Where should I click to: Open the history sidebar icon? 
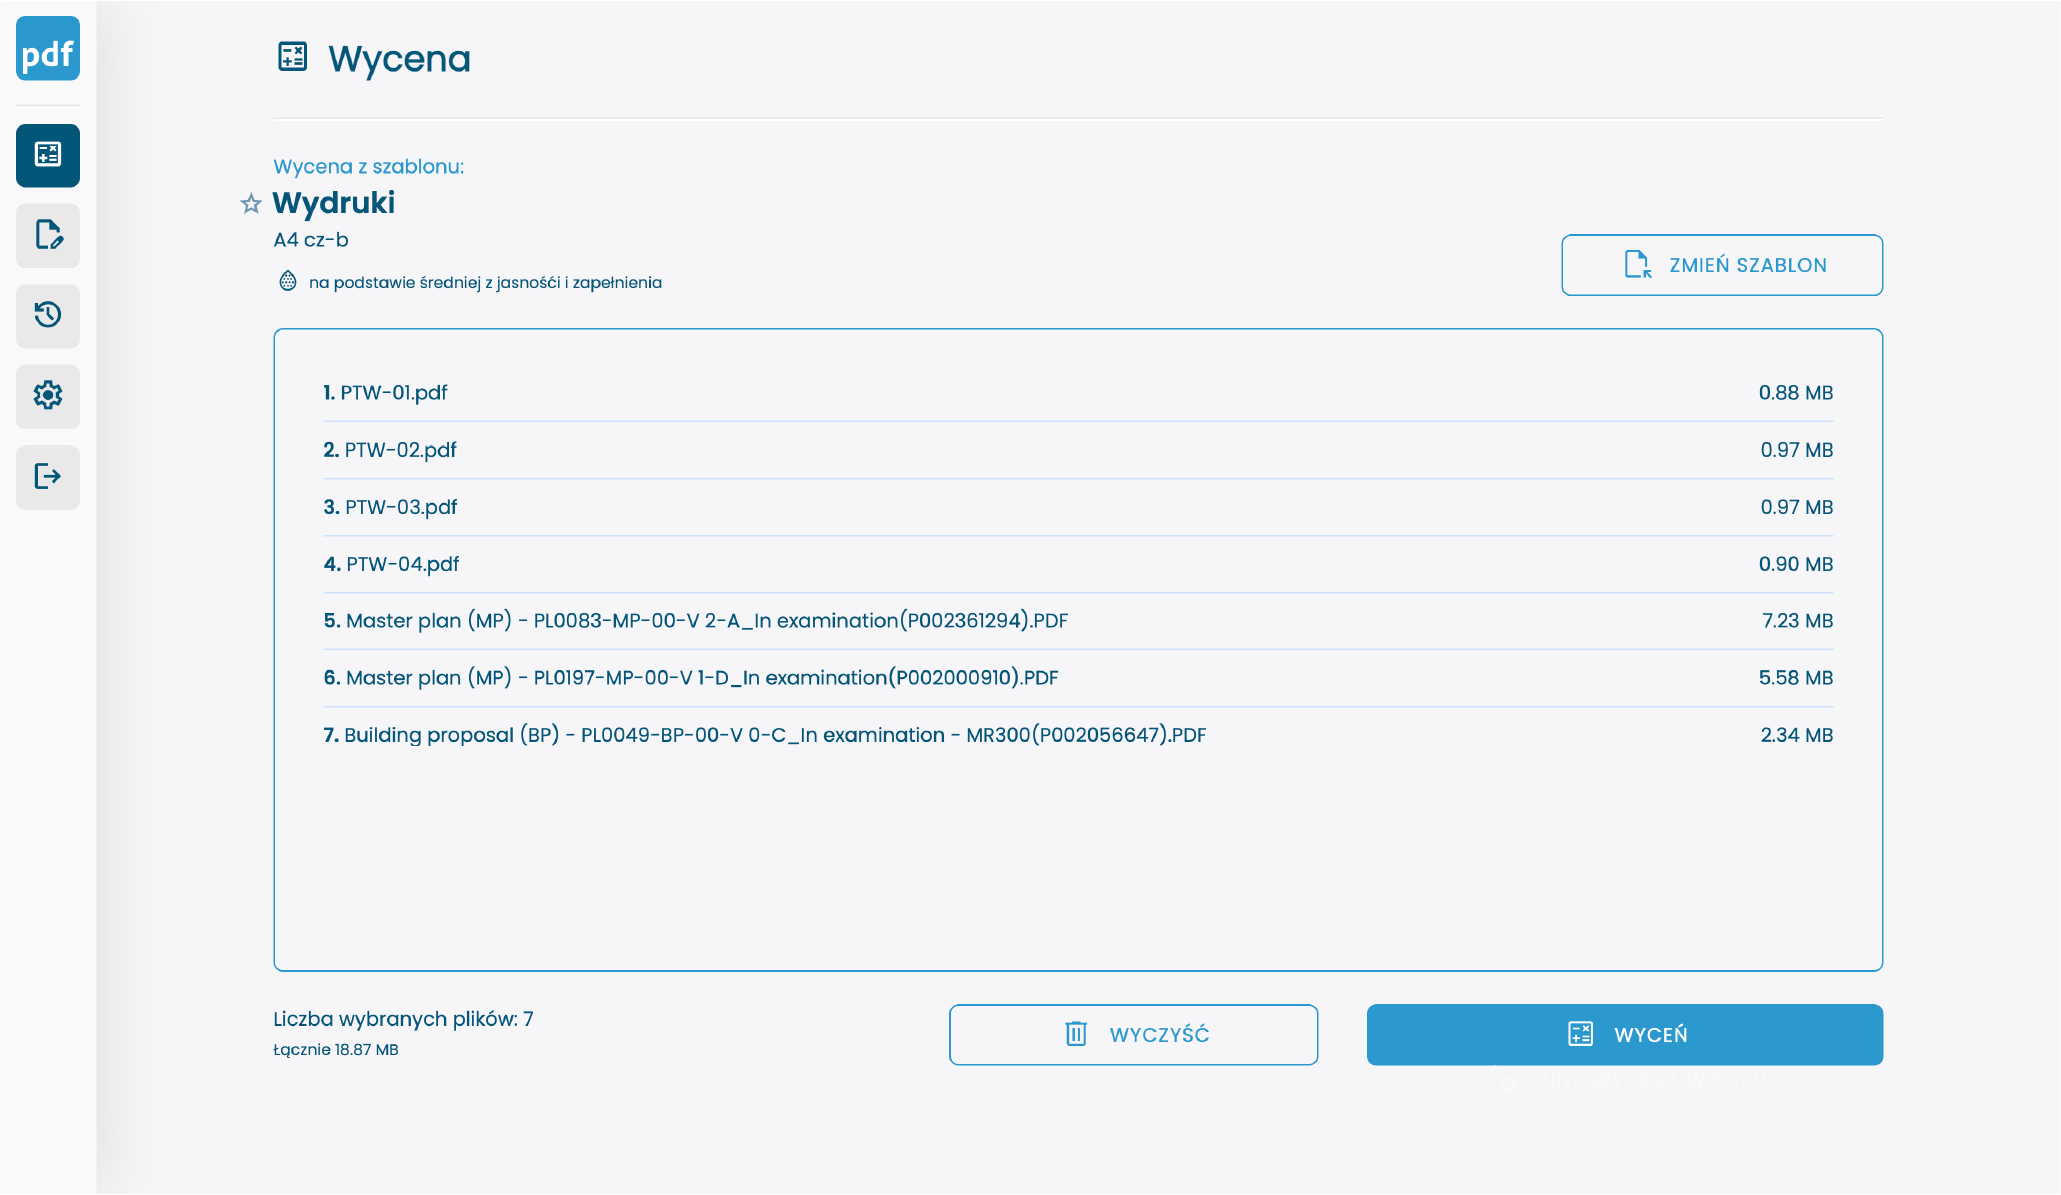pyautogui.click(x=48, y=315)
